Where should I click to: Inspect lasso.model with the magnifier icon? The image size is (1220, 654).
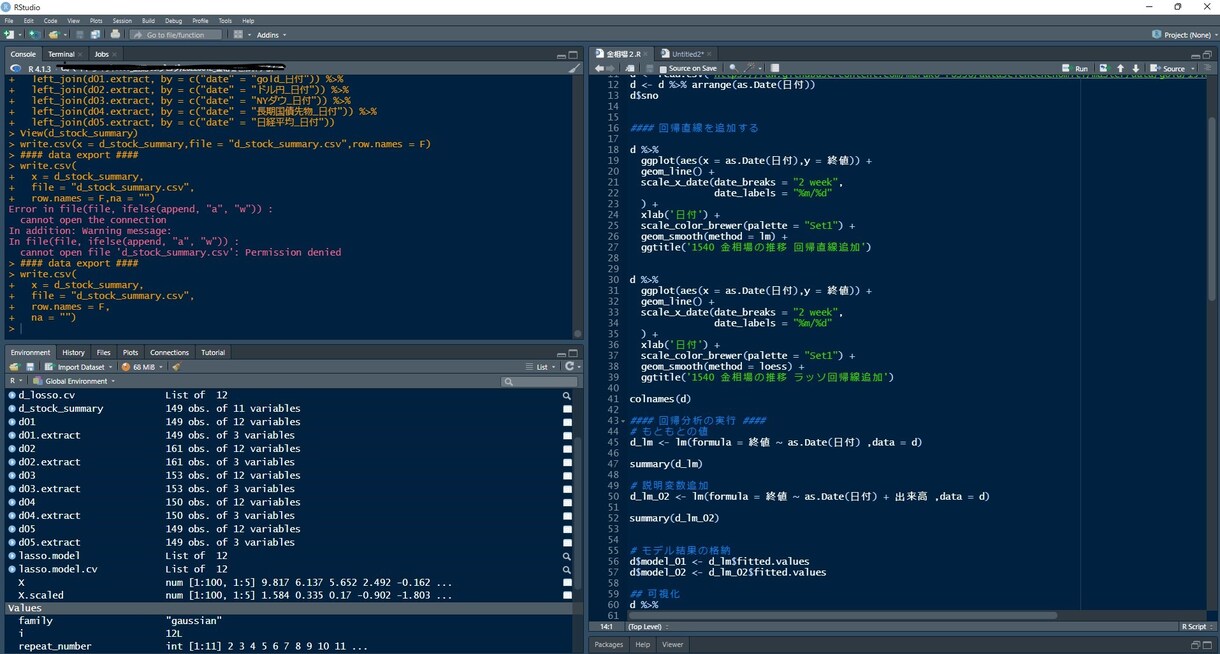567,556
